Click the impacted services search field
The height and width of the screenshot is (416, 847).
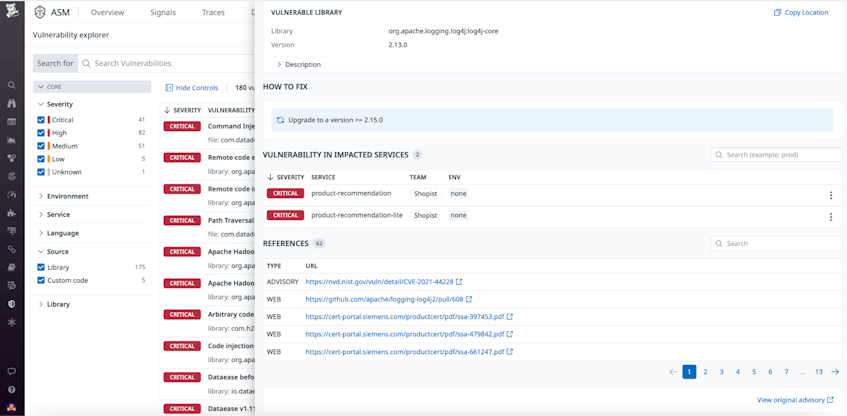pyautogui.click(x=776, y=155)
